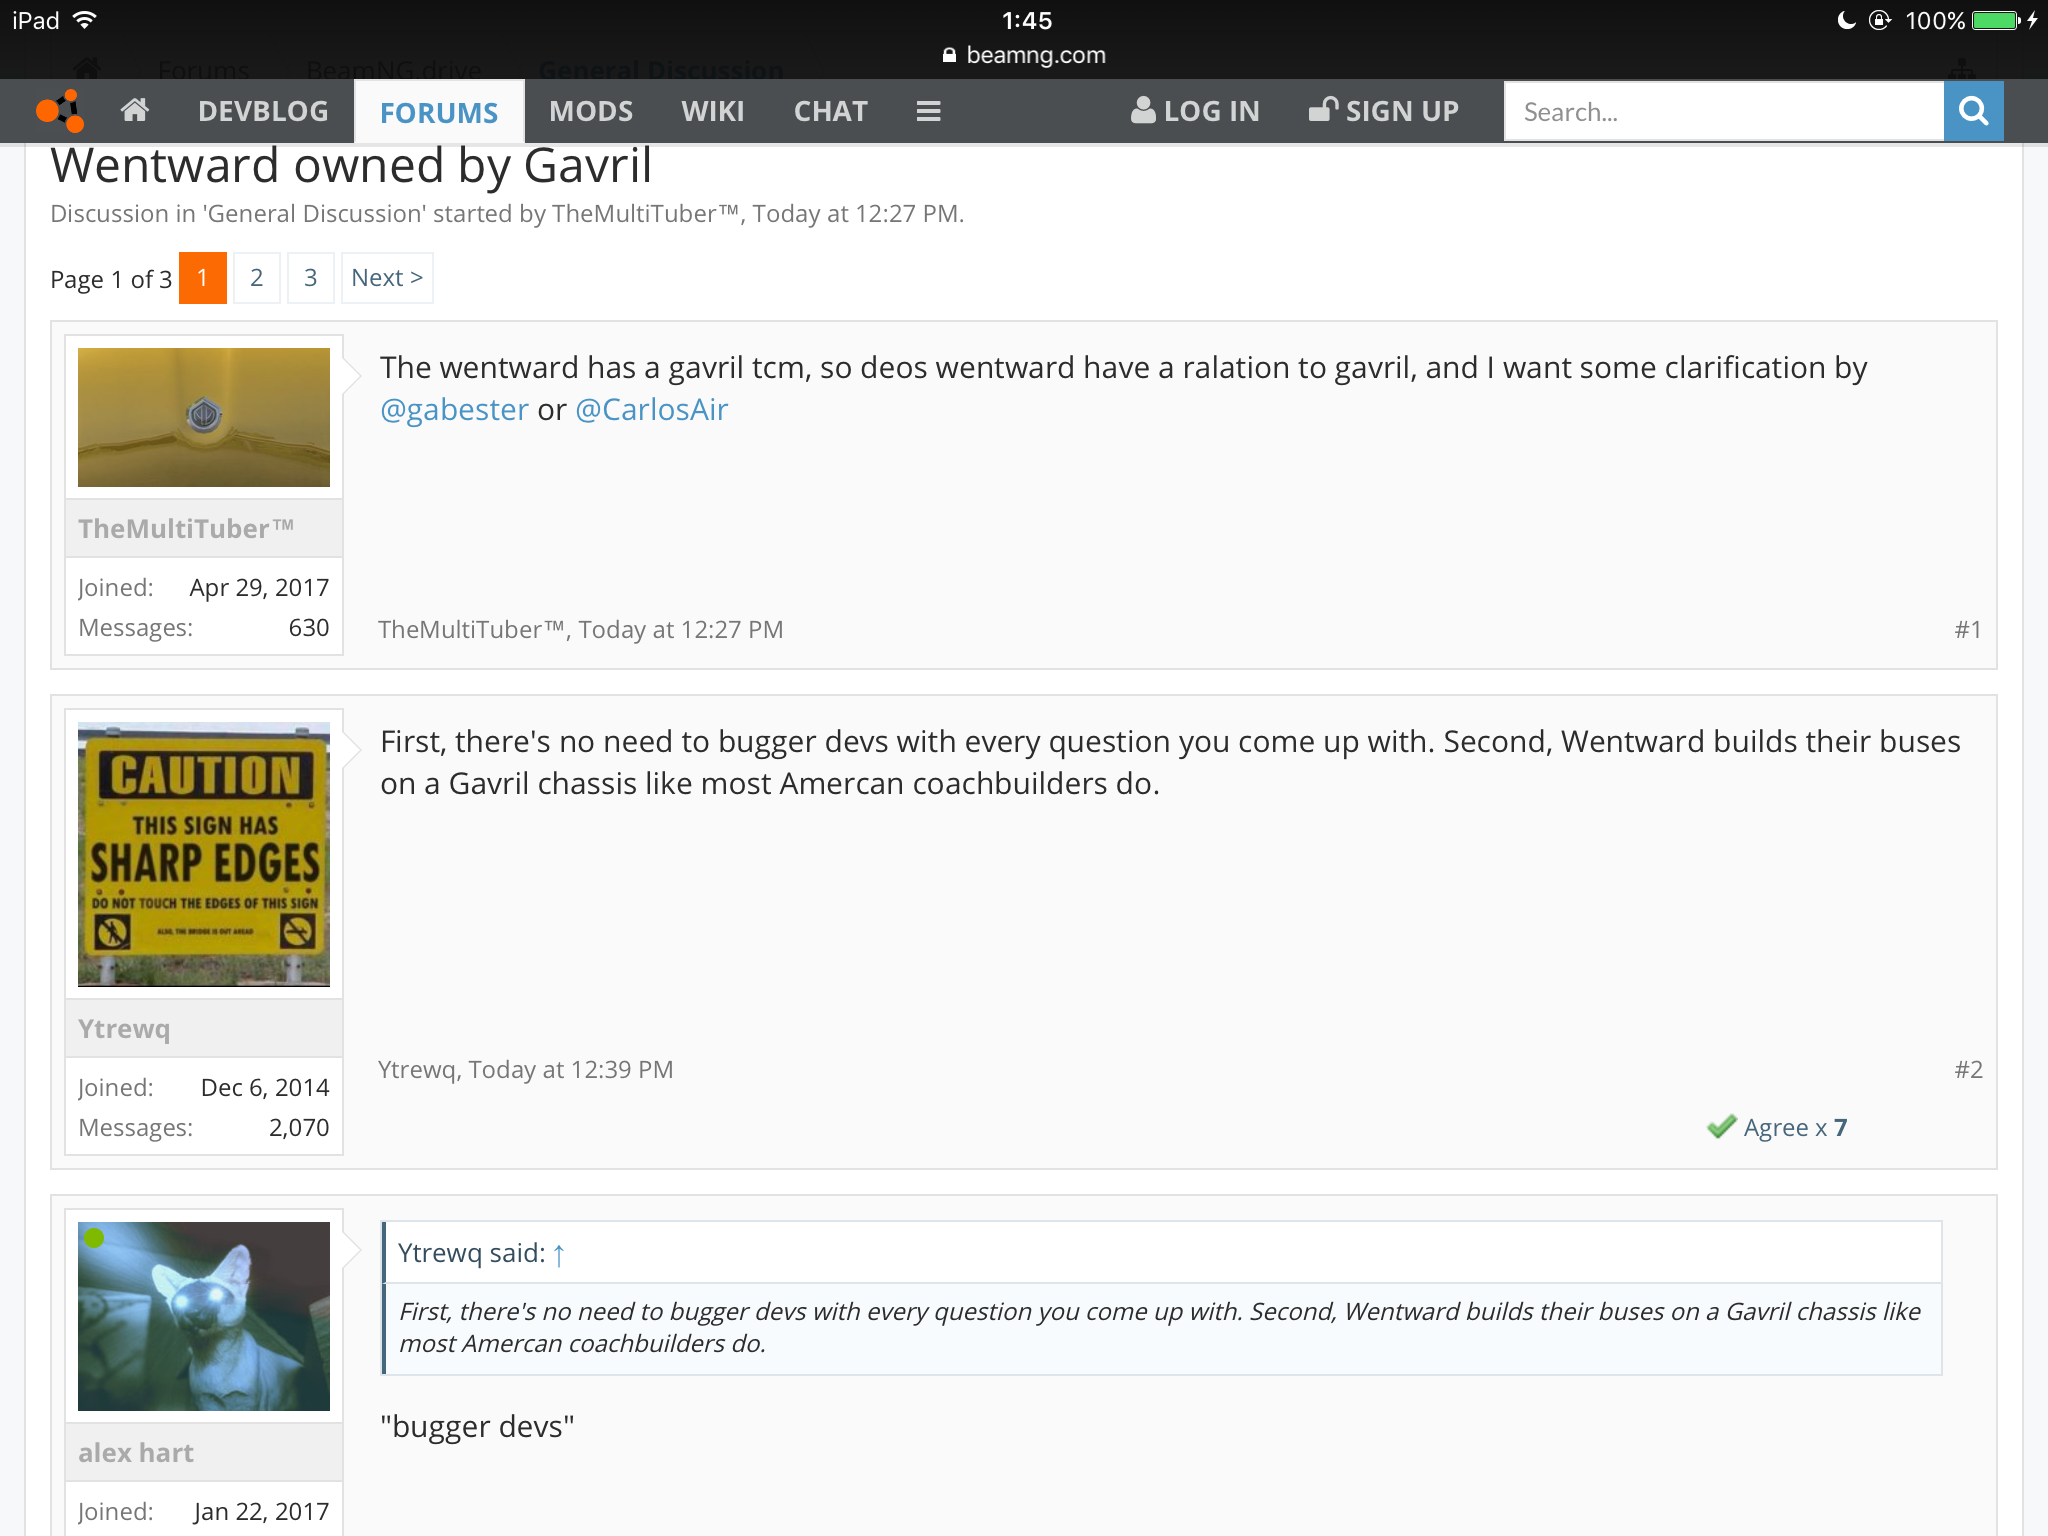Click the Agree x 7 rating text
2048x1536 pixels.
[1795, 1128]
